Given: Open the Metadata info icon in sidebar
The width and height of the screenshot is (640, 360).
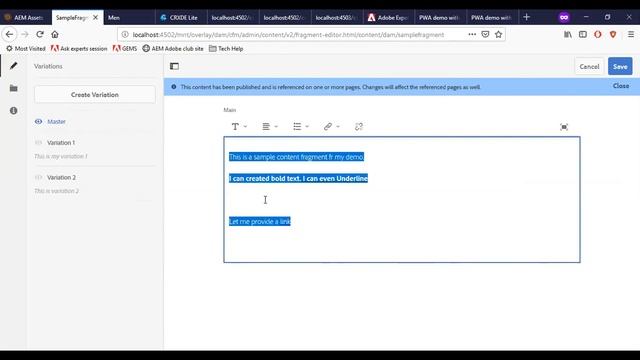Looking at the screenshot, I should (x=13, y=111).
